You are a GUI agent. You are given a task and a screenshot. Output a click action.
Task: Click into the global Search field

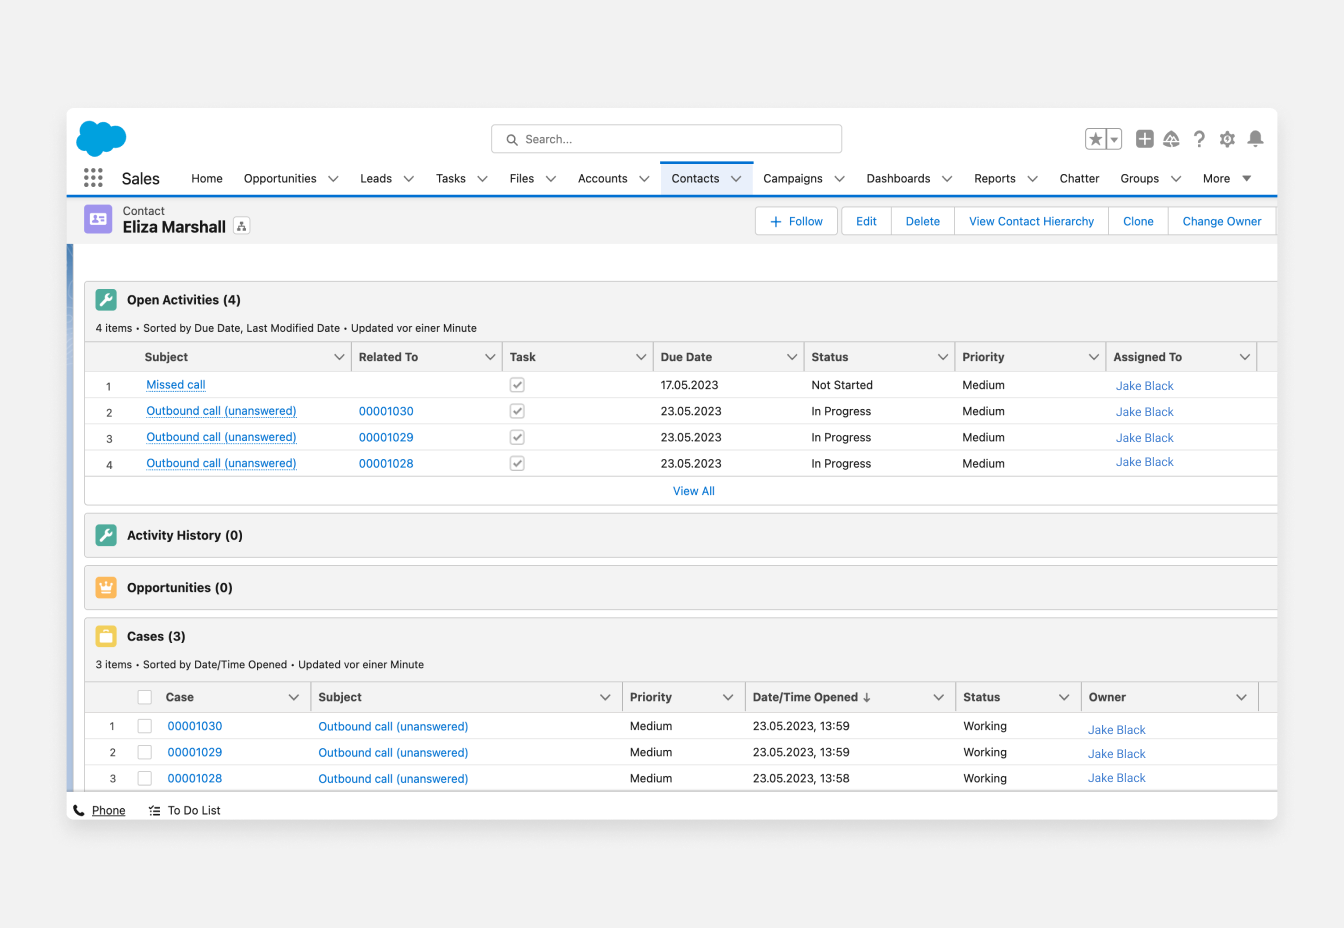coord(667,139)
